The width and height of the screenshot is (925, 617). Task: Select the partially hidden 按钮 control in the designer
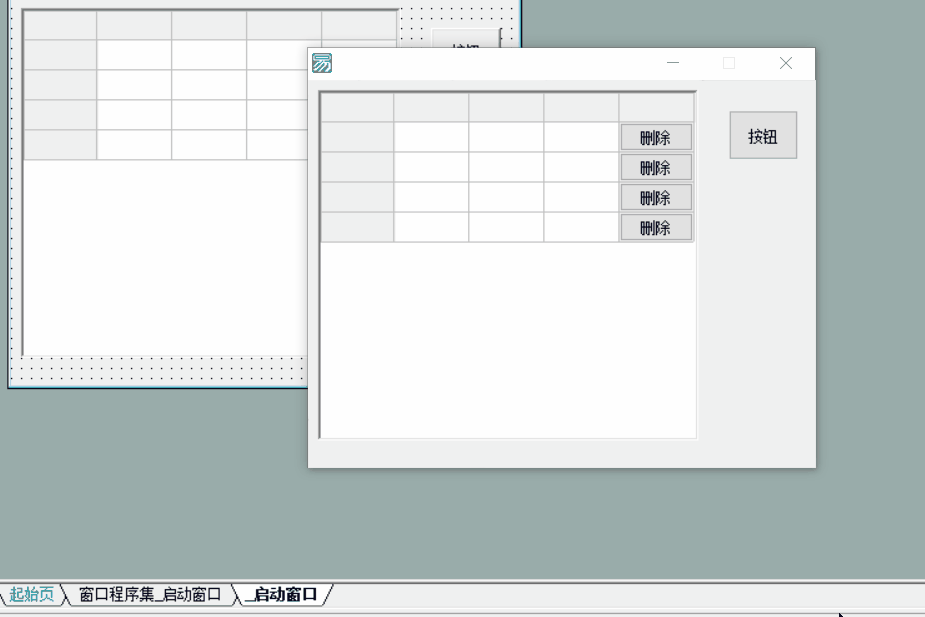(x=465, y=40)
